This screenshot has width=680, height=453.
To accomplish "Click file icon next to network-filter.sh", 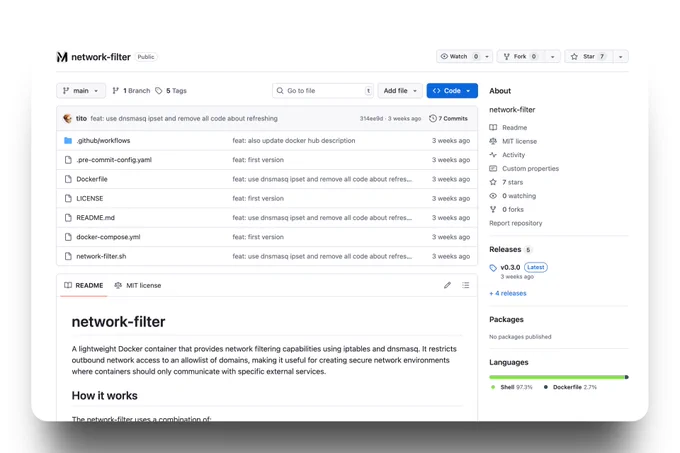I will (68, 256).
